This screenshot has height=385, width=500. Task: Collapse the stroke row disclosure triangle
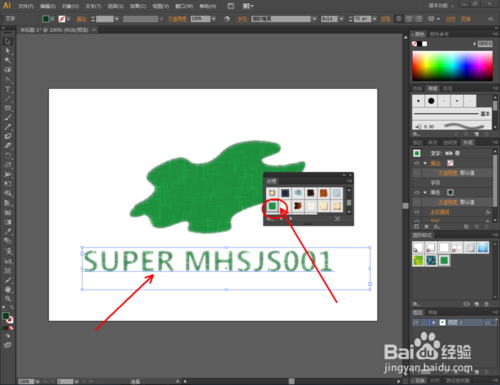pos(425,163)
